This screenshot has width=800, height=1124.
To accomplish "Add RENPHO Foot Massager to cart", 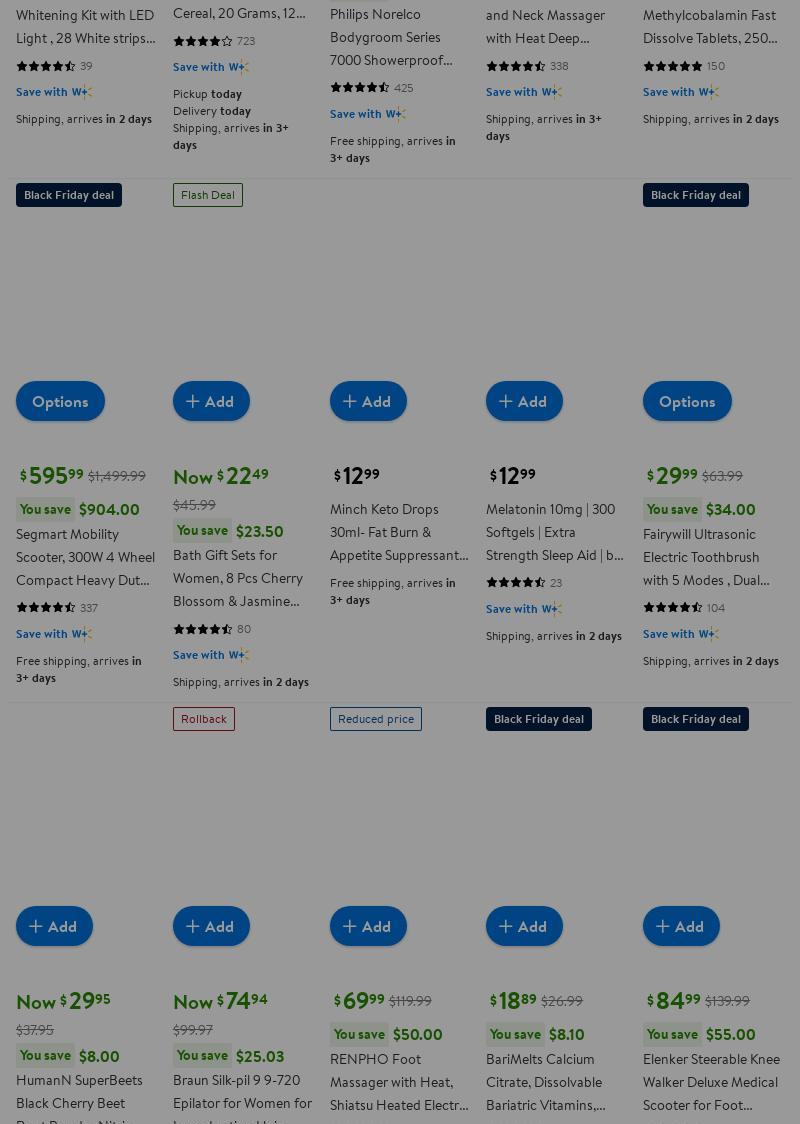I will point(368,926).
